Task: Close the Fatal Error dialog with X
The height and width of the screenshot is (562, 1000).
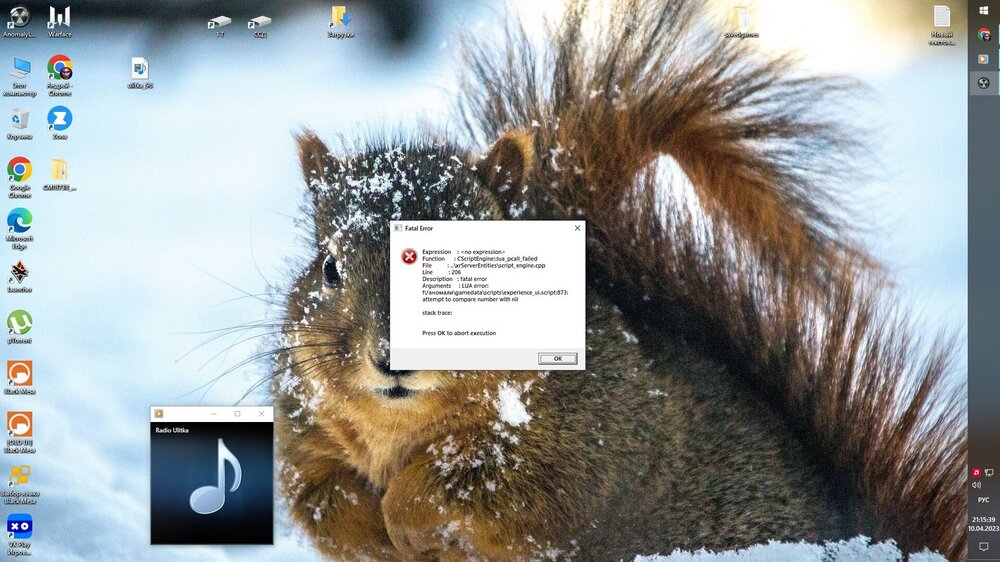Action: pos(577,228)
